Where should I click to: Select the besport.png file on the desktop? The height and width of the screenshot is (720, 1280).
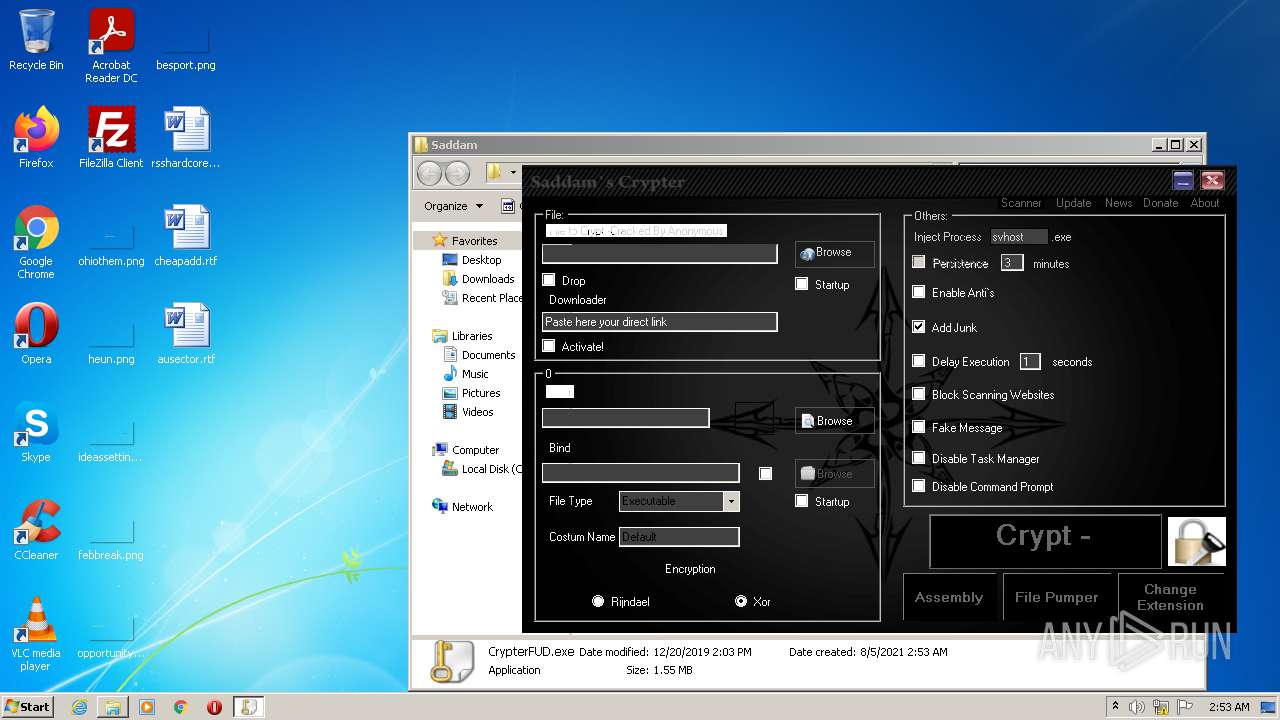(x=186, y=45)
